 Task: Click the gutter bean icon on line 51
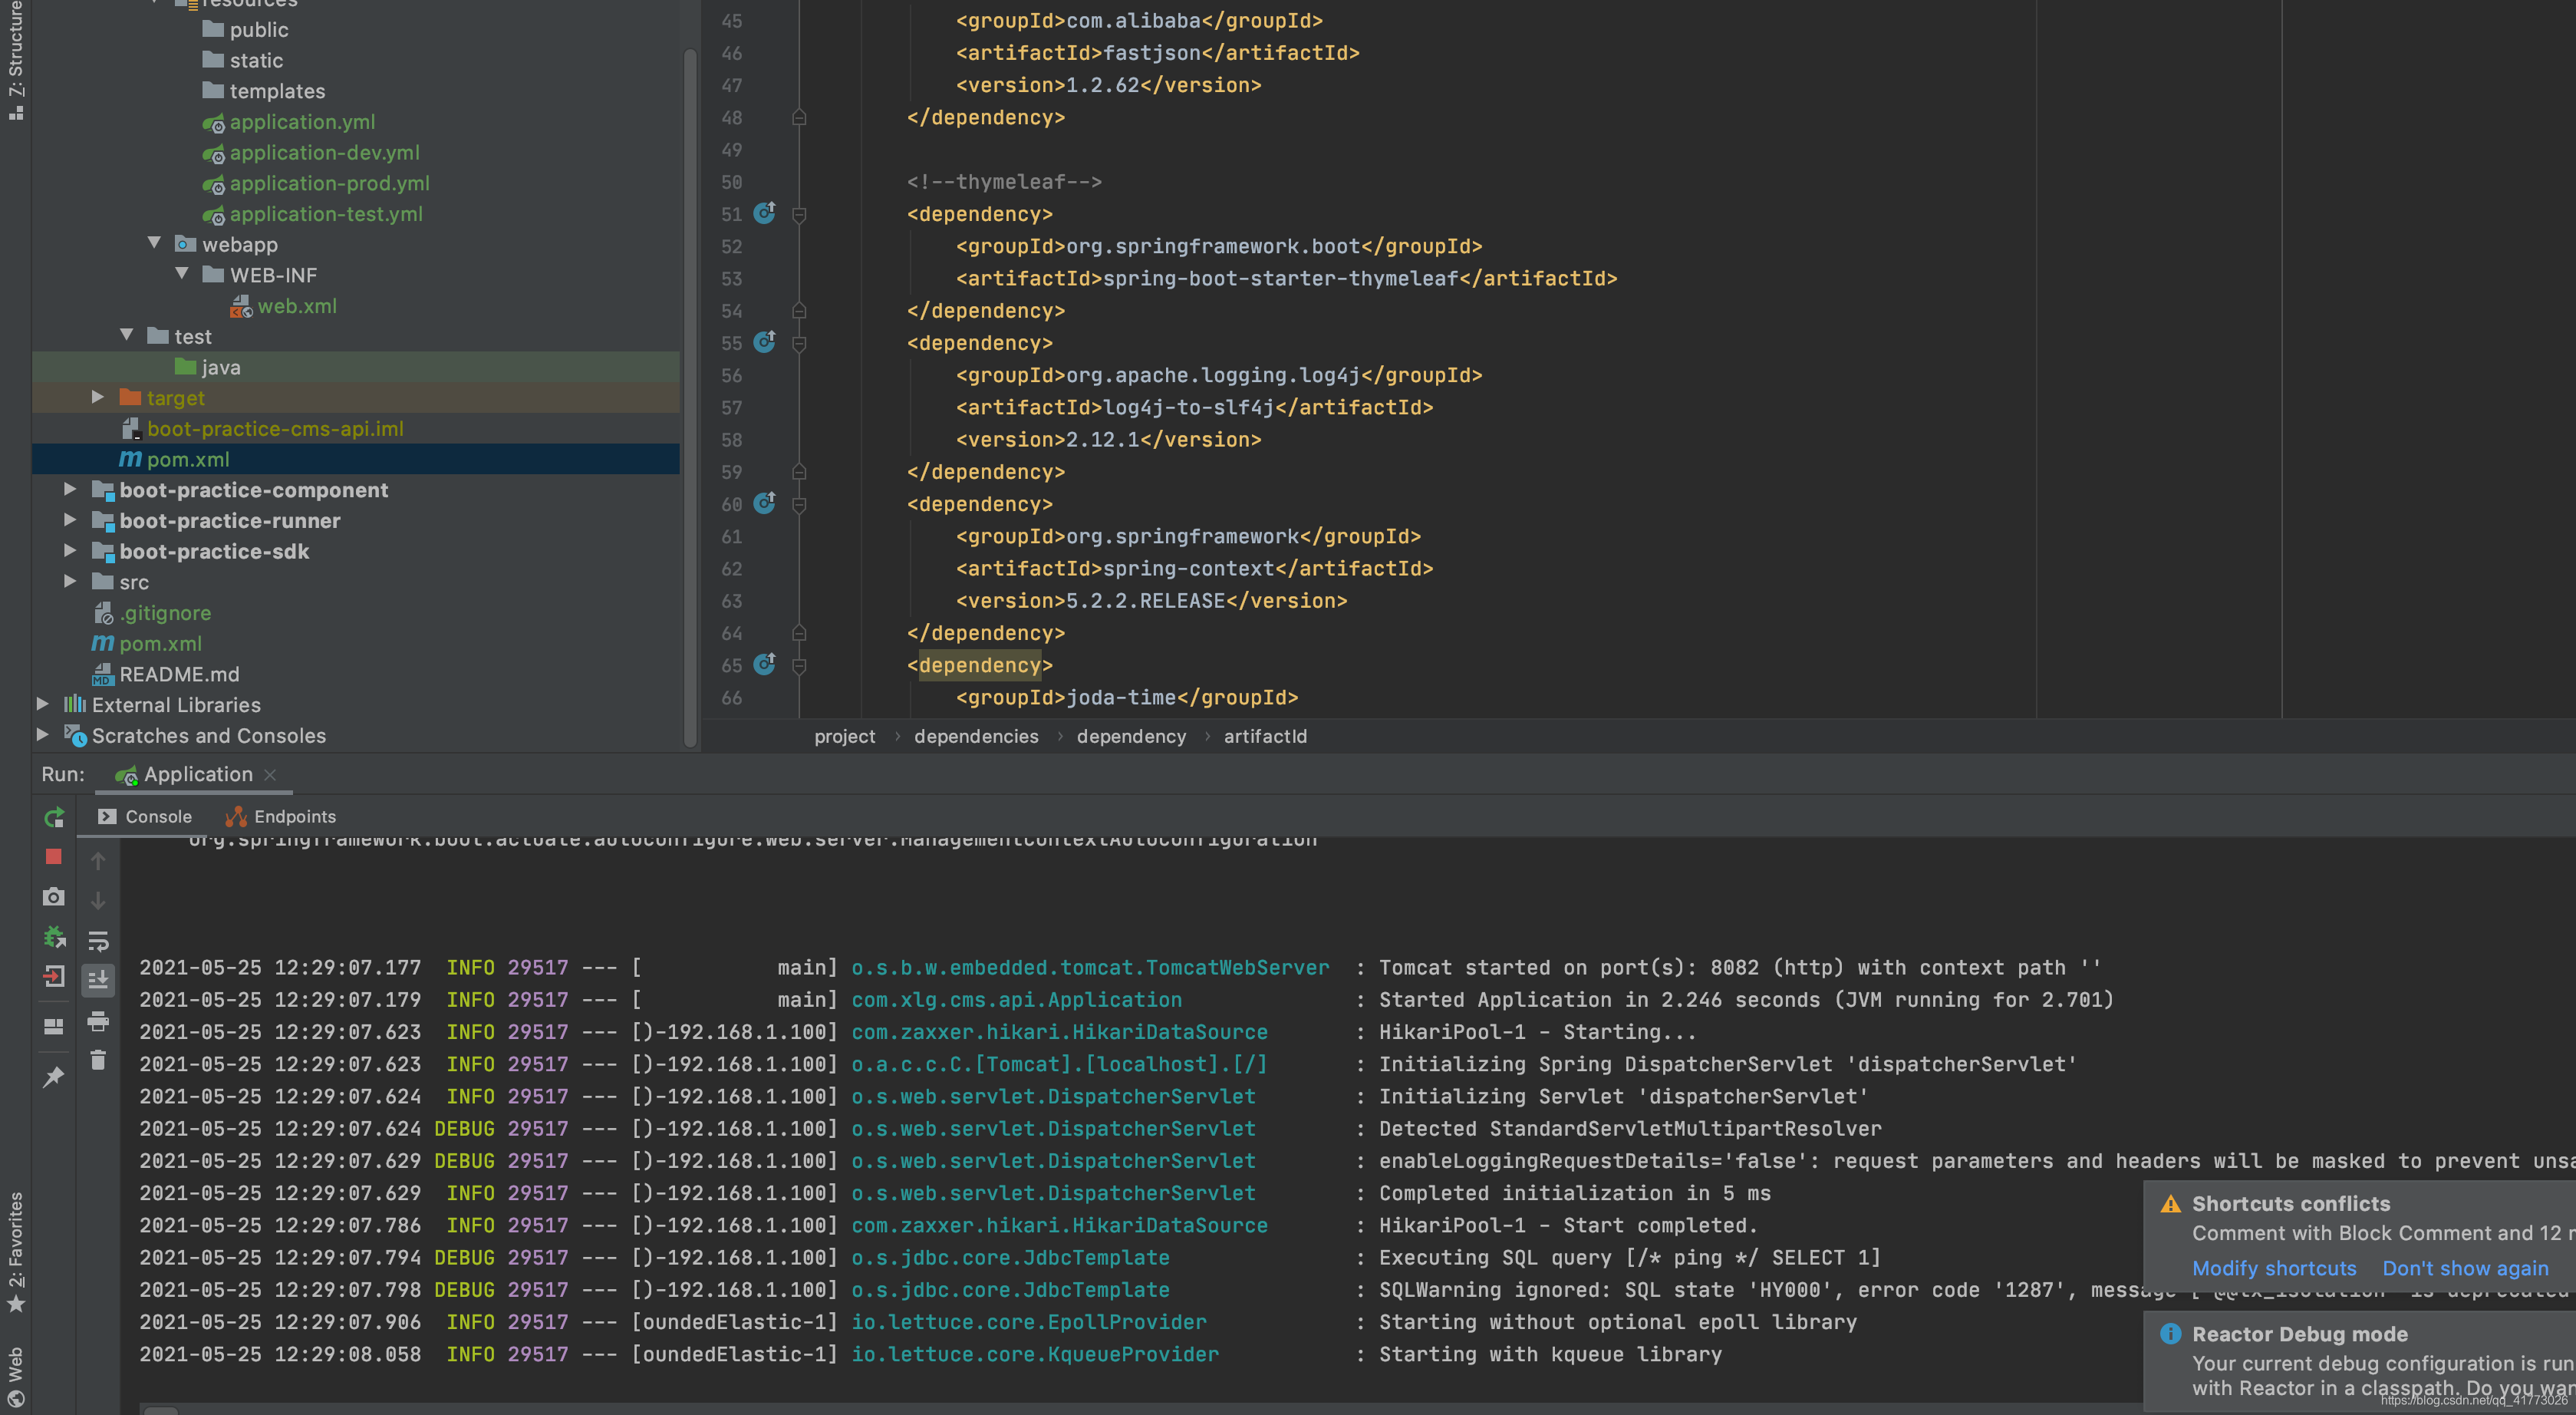[x=765, y=213]
